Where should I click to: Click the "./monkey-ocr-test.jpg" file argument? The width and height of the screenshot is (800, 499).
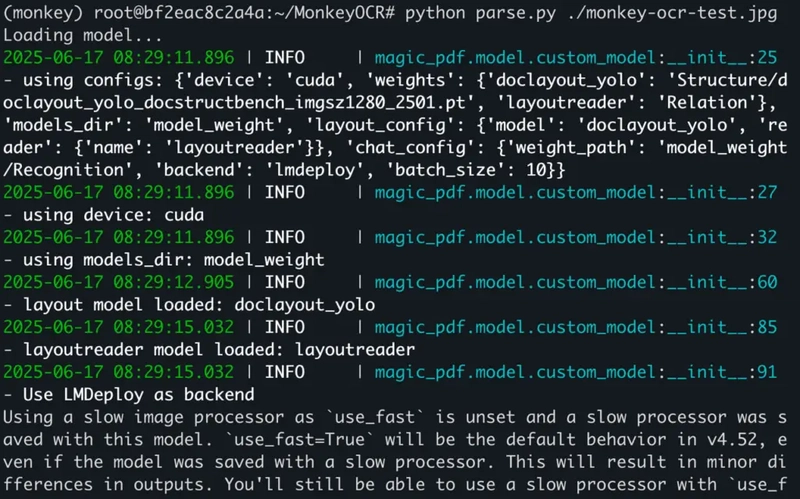pyautogui.click(x=672, y=13)
